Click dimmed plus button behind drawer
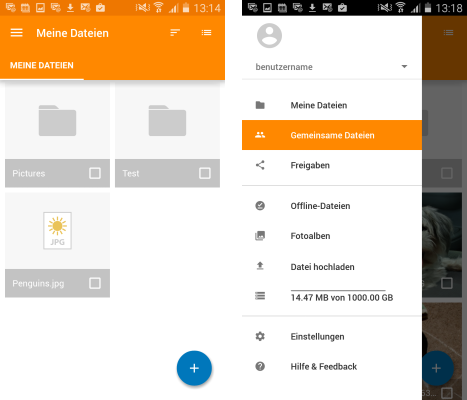 point(438,368)
